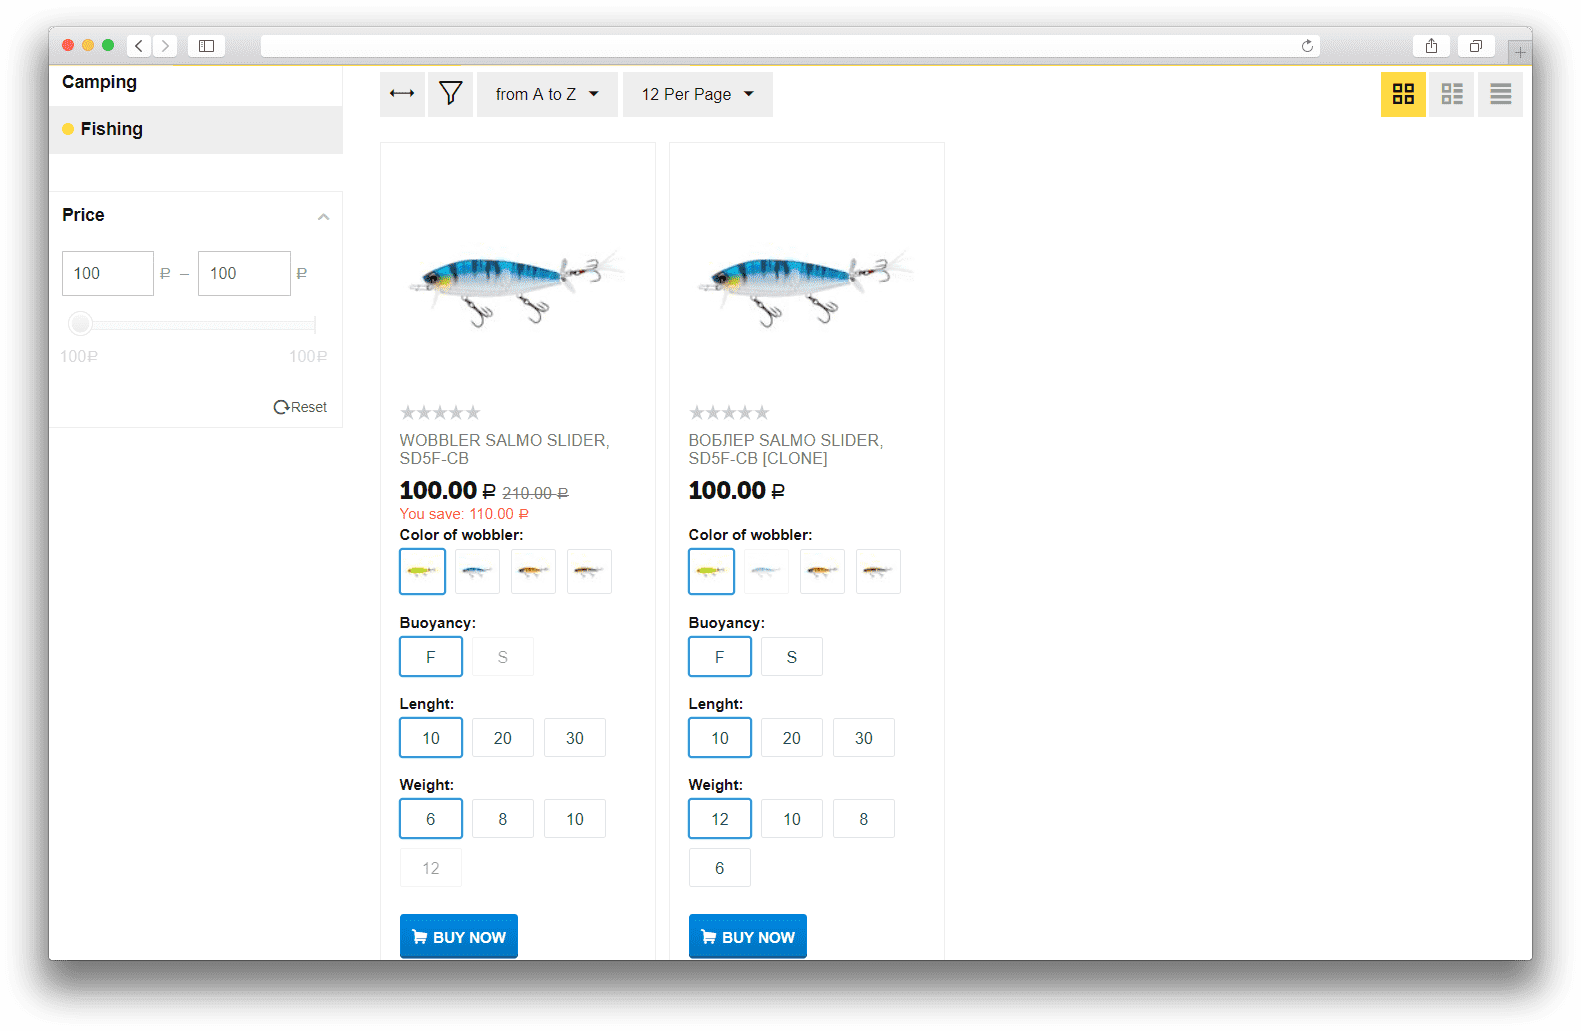Select third orange wobbler color, first product

[533, 571]
